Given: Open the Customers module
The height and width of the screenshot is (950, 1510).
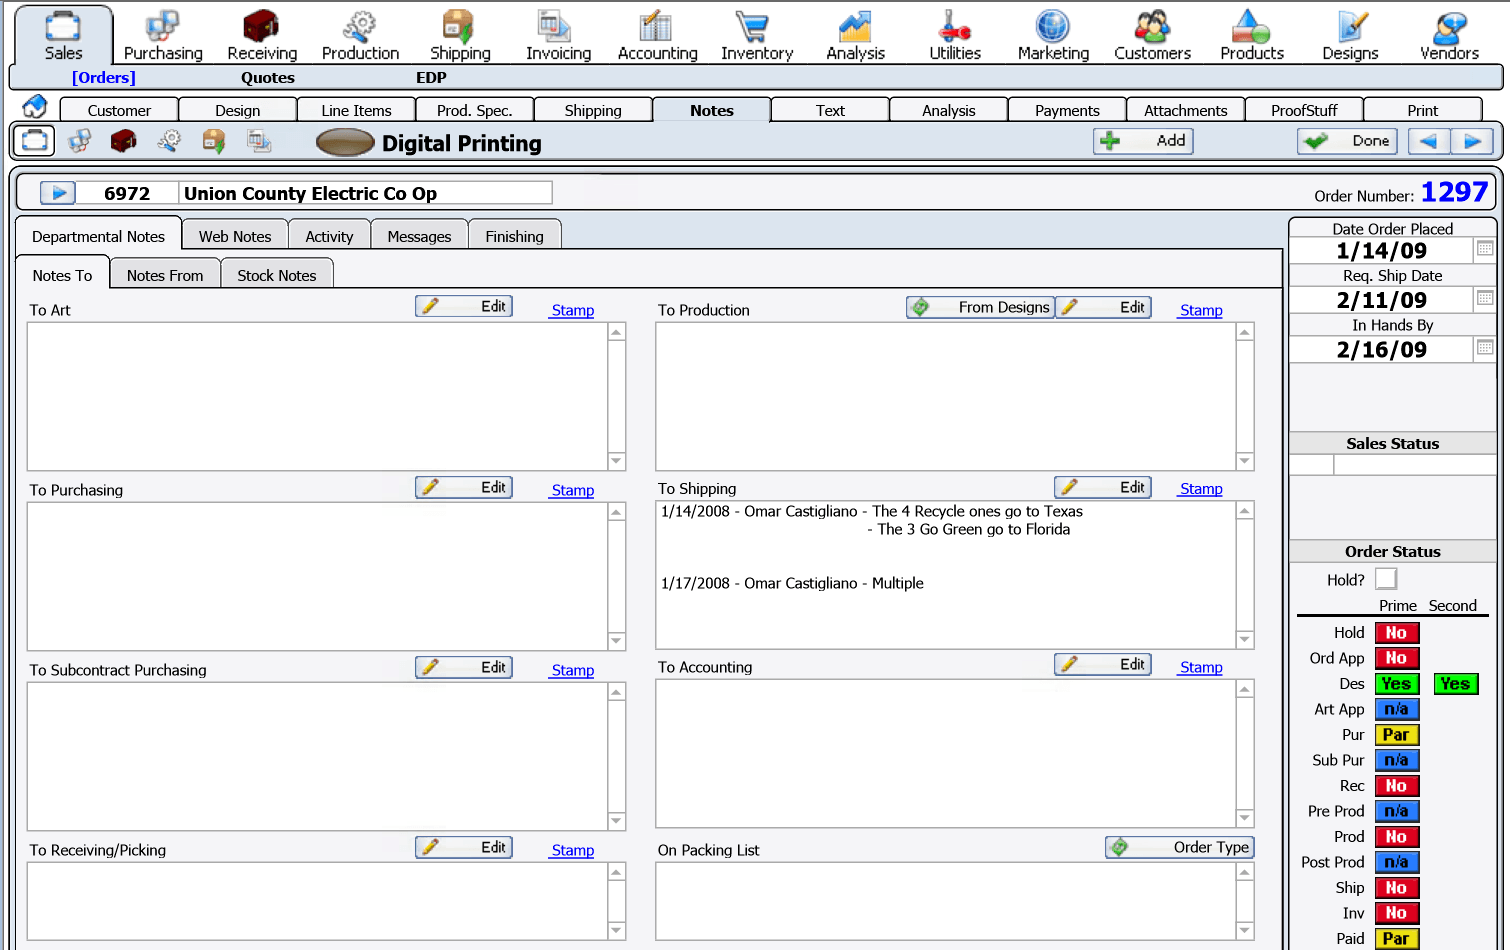Looking at the screenshot, I should coord(1152,35).
